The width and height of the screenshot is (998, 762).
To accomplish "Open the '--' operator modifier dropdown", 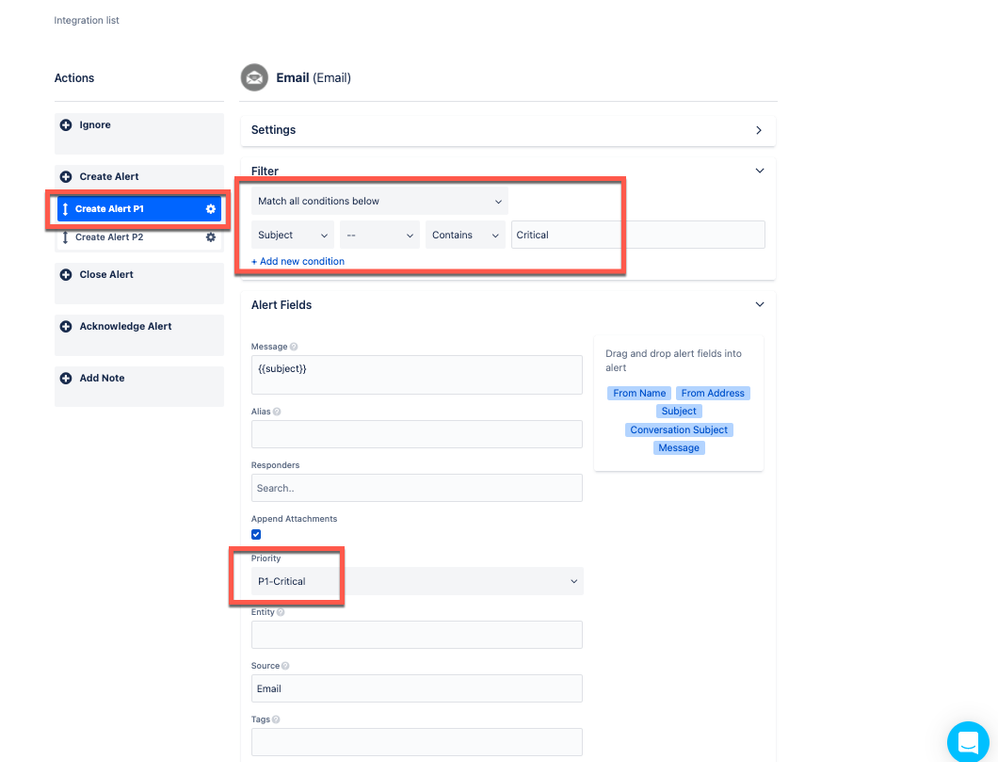I will coord(380,235).
